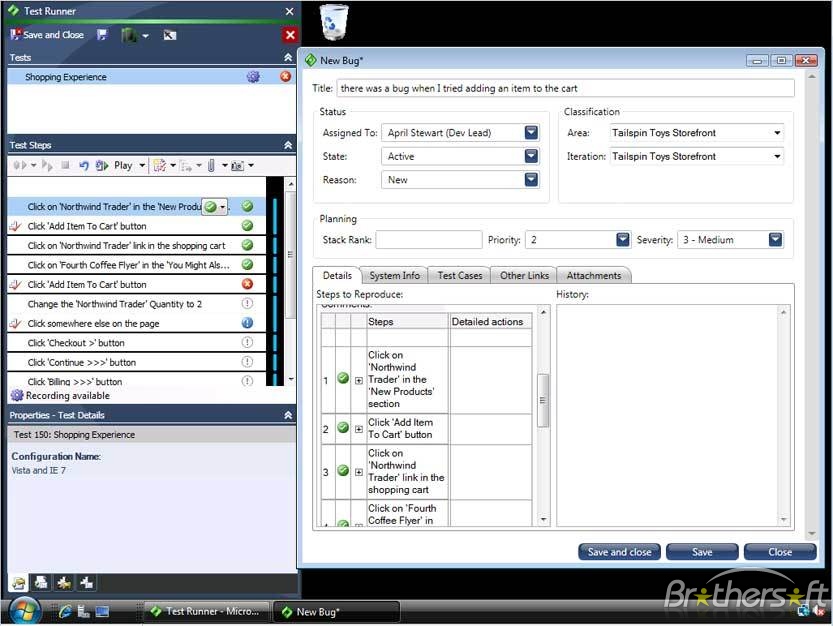Open the Windows Start orb

tap(24, 611)
